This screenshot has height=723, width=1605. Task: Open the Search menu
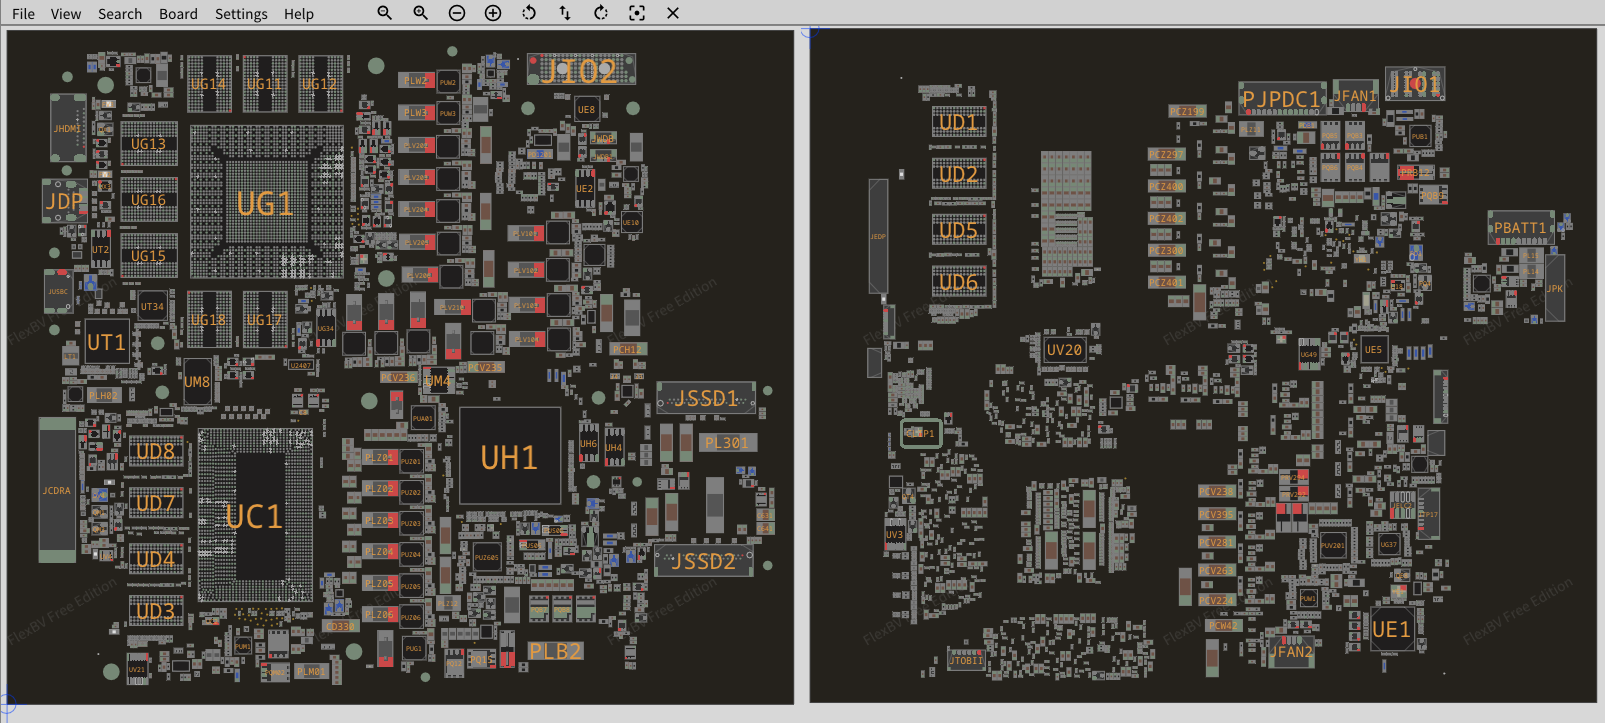(x=120, y=14)
